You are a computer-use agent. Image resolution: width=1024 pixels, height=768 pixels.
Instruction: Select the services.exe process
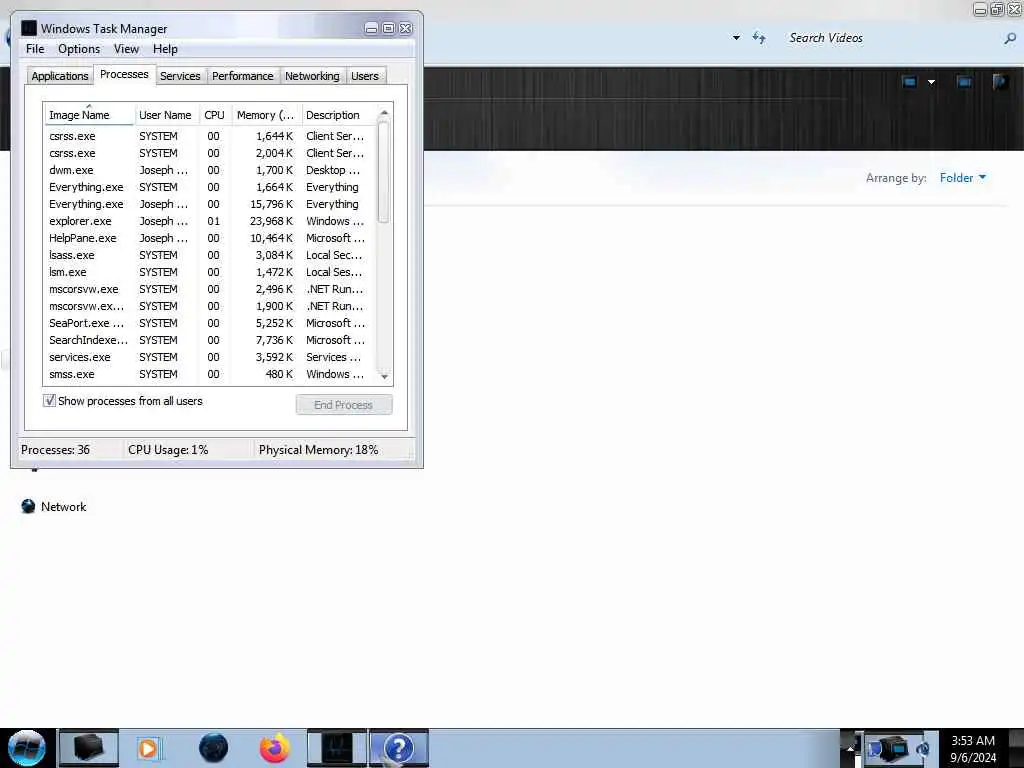point(209,357)
